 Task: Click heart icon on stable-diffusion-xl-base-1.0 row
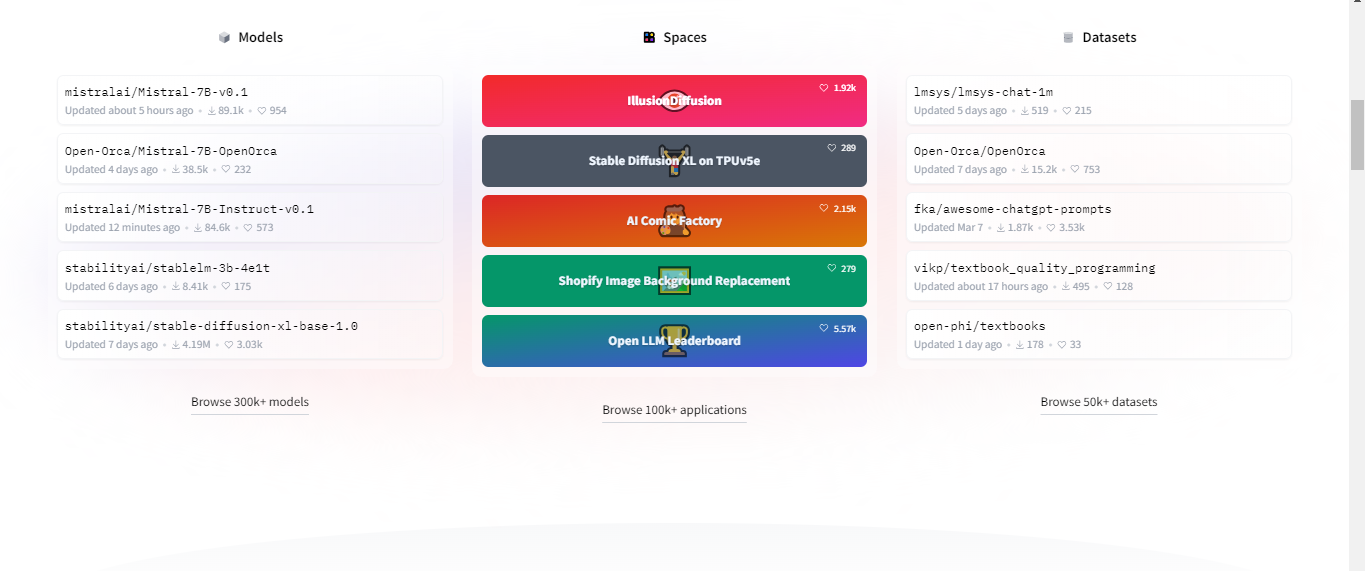229,345
